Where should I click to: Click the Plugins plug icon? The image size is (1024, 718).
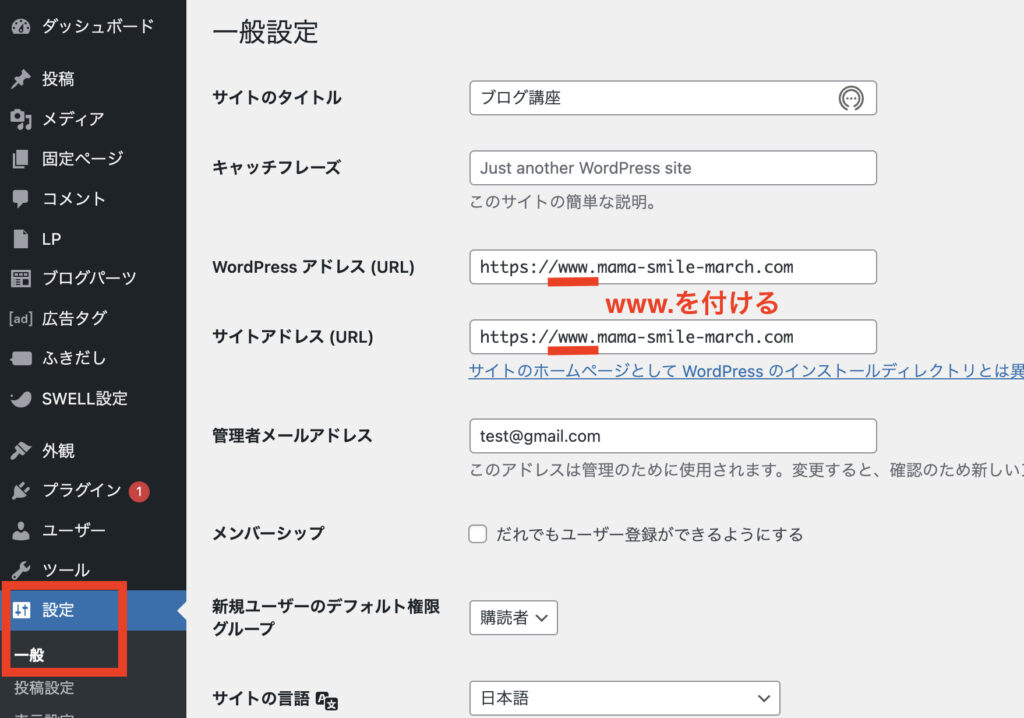click(x=21, y=491)
